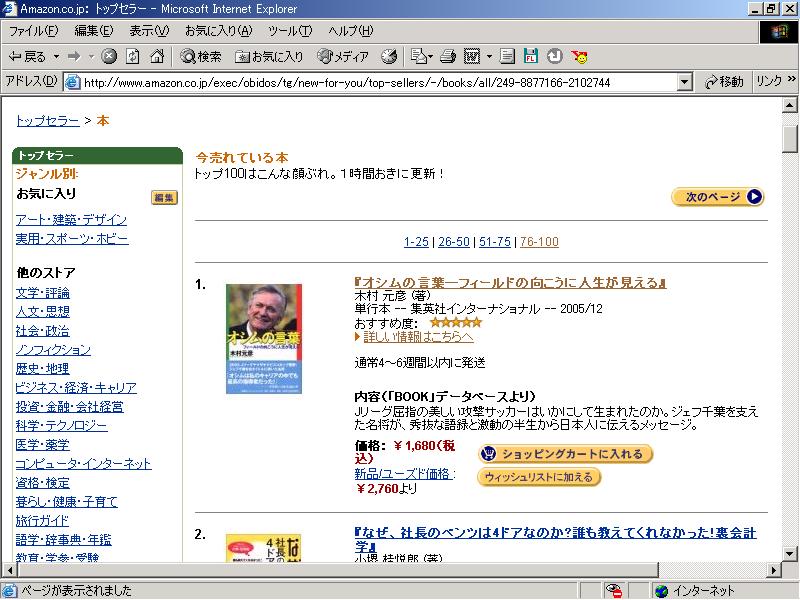This screenshot has height=600, width=800.
Task: Expand the address bar dropdown arrow
Action: (x=684, y=82)
